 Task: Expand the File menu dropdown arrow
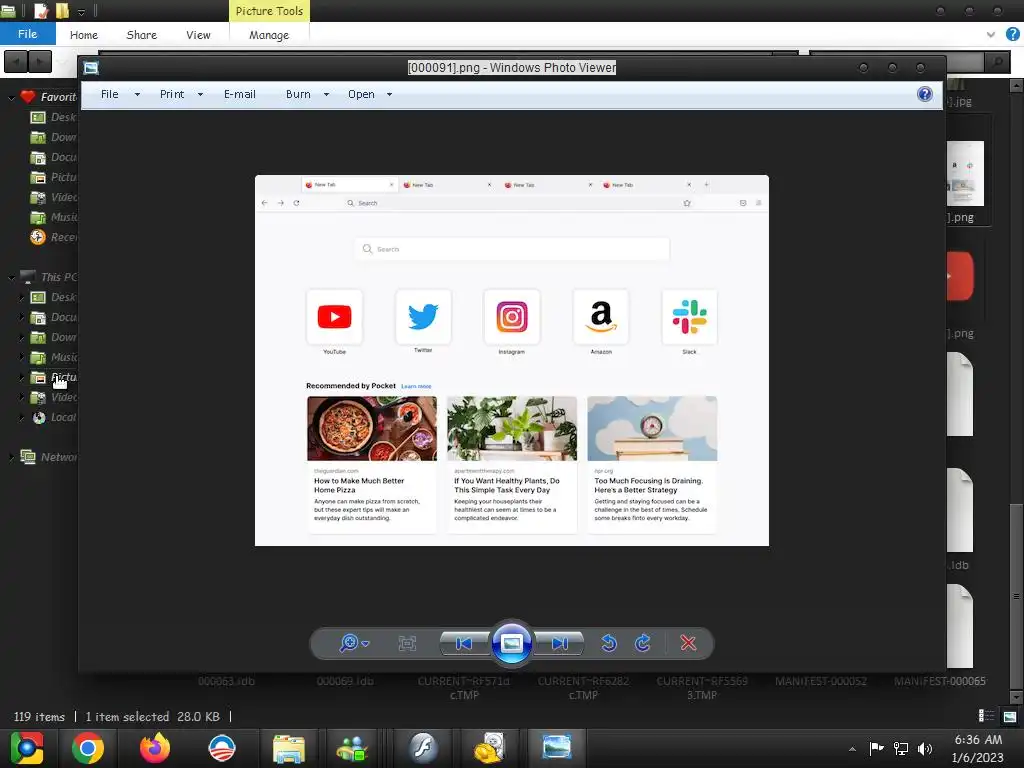point(137,95)
